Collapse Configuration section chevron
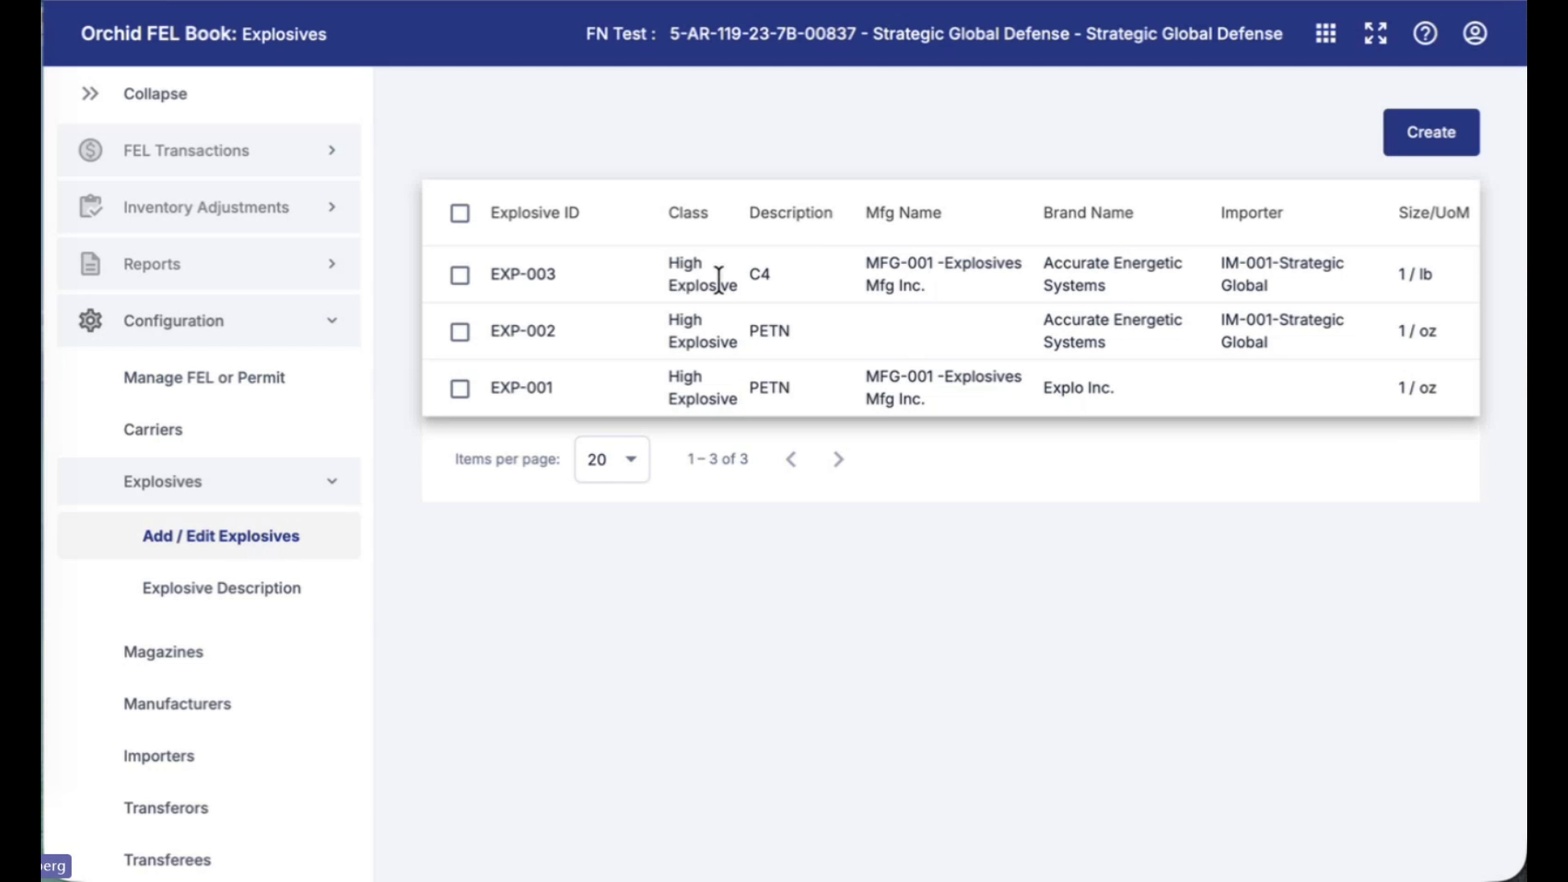The width and height of the screenshot is (1568, 882). point(332,321)
